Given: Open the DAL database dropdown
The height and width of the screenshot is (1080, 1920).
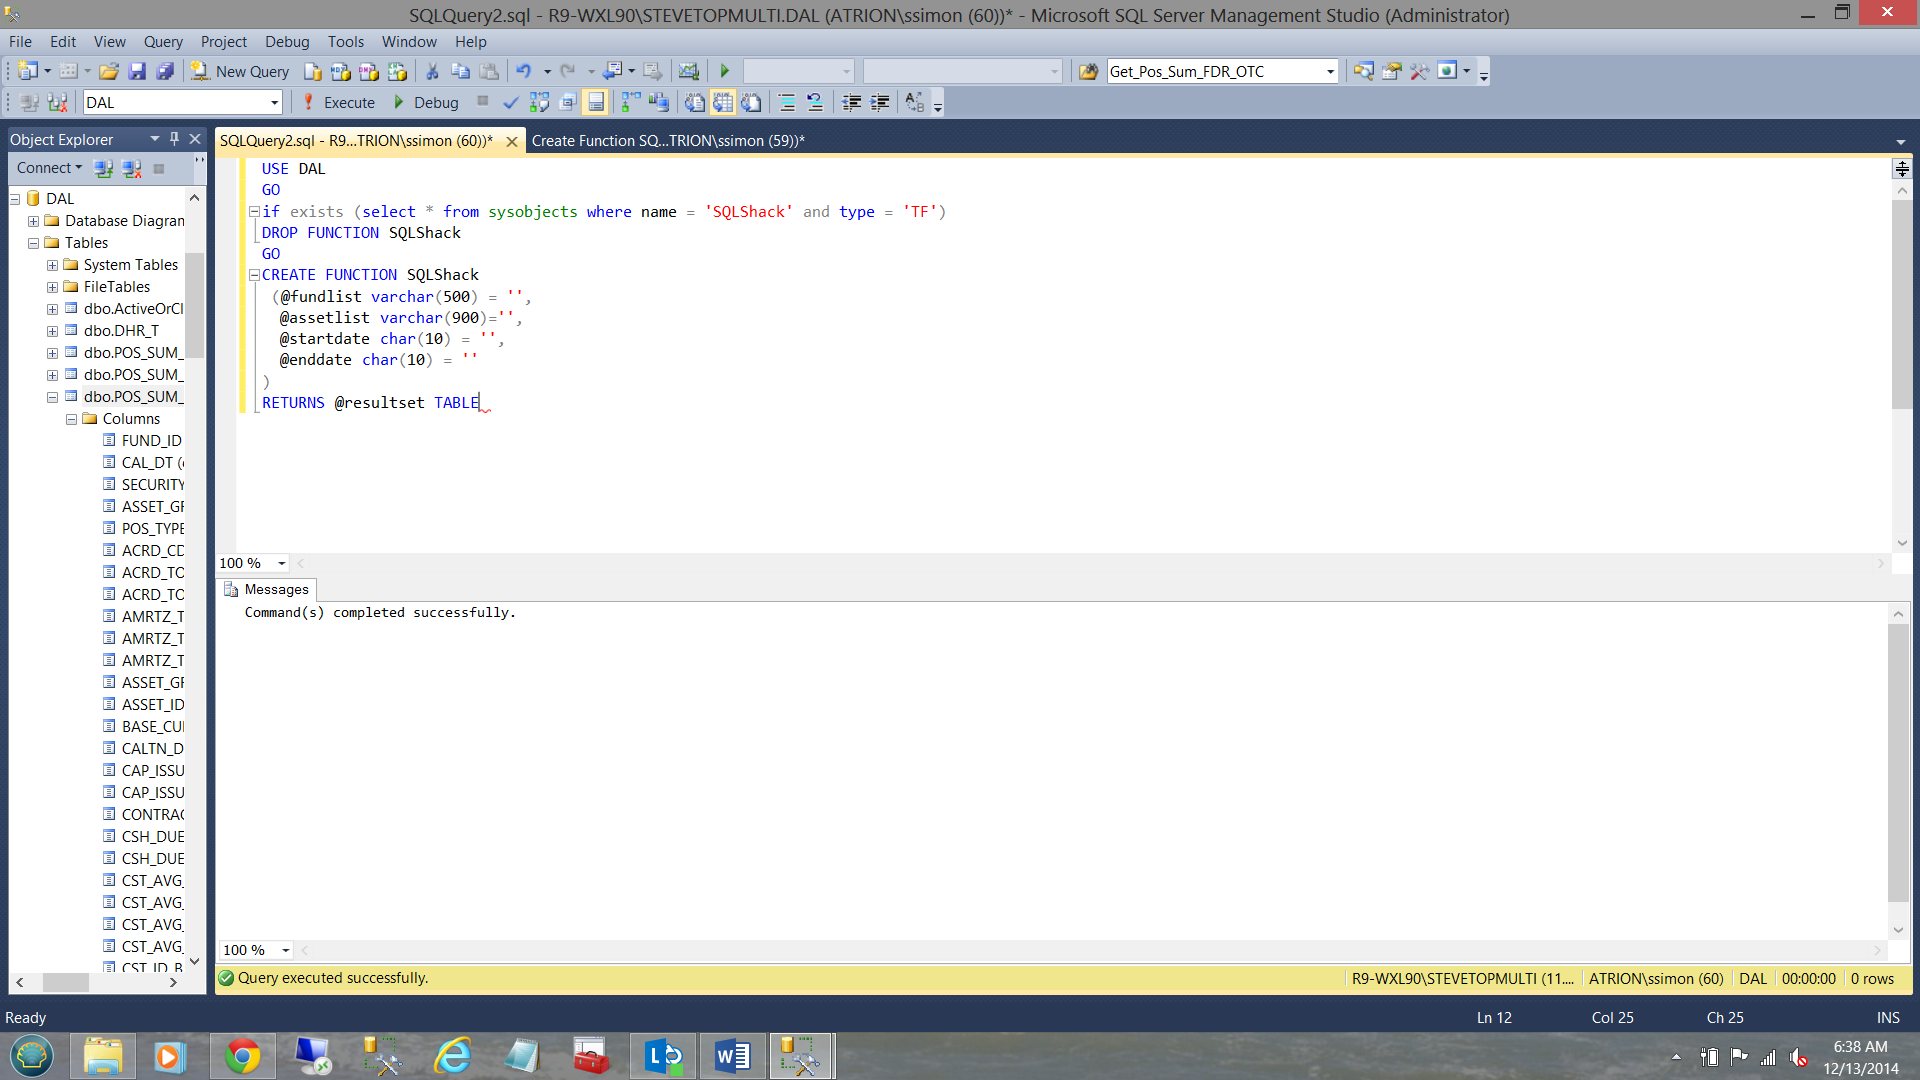Looking at the screenshot, I should click(274, 102).
